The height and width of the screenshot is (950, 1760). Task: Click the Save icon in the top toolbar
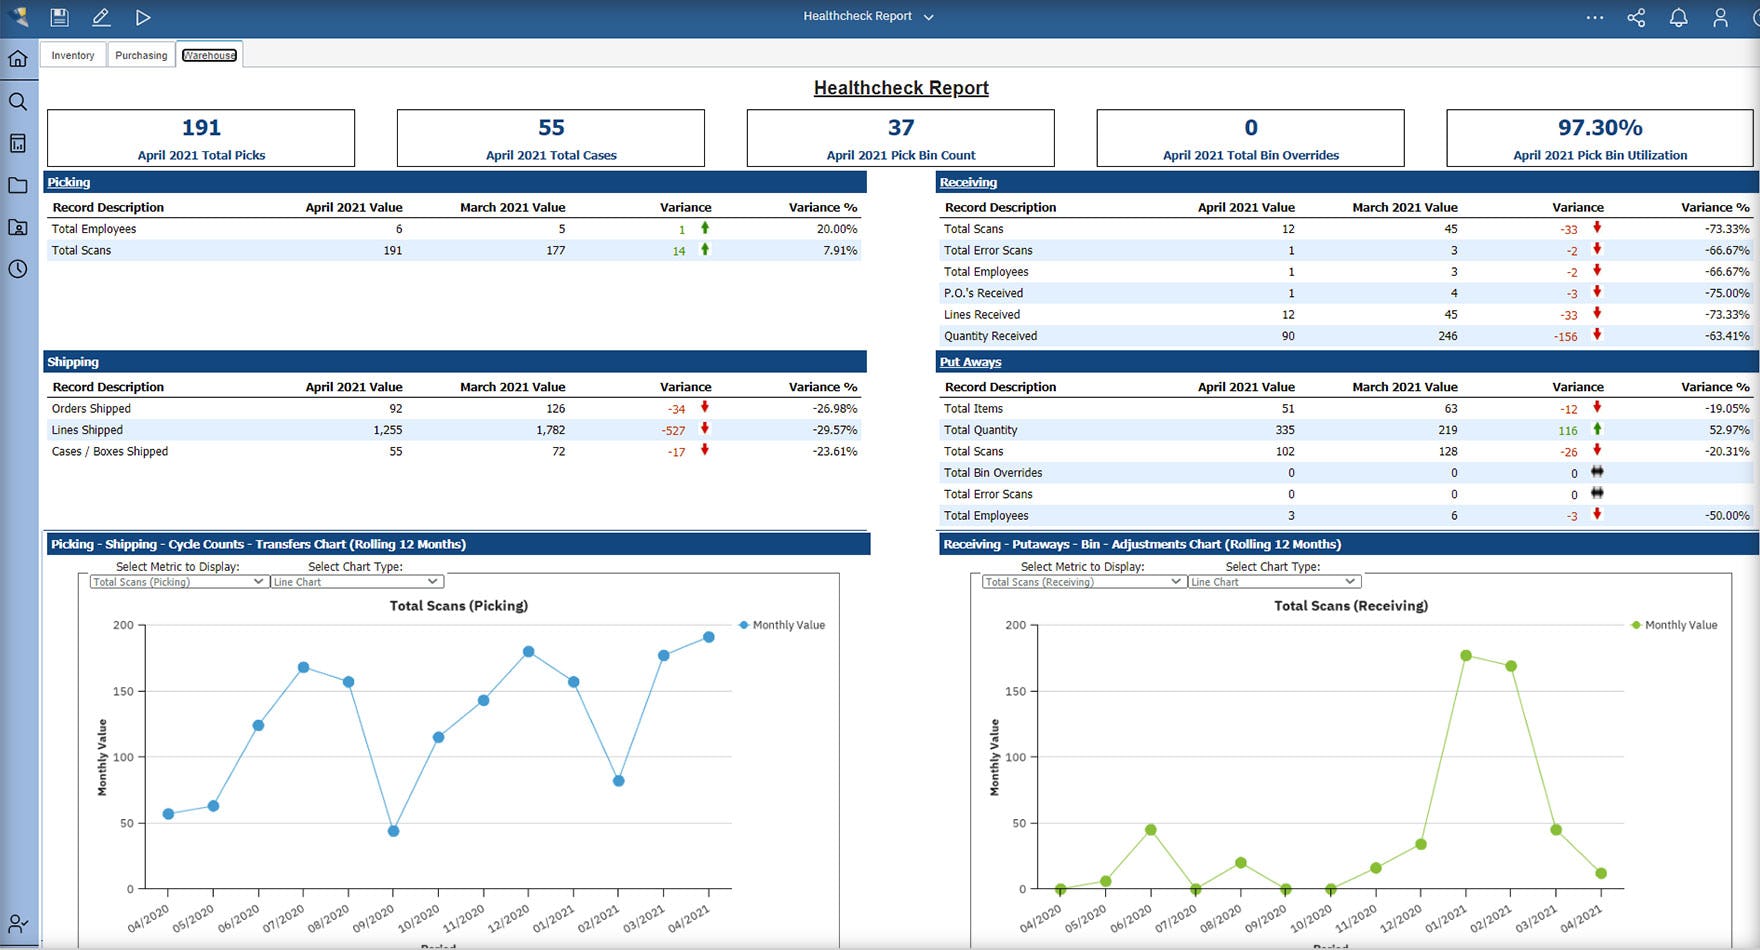[x=59, y=17]
